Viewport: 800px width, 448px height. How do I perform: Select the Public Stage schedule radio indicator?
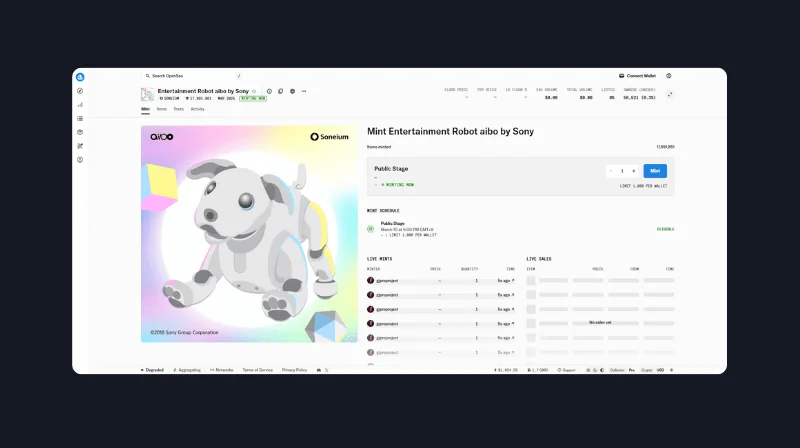tap(370, 229)
